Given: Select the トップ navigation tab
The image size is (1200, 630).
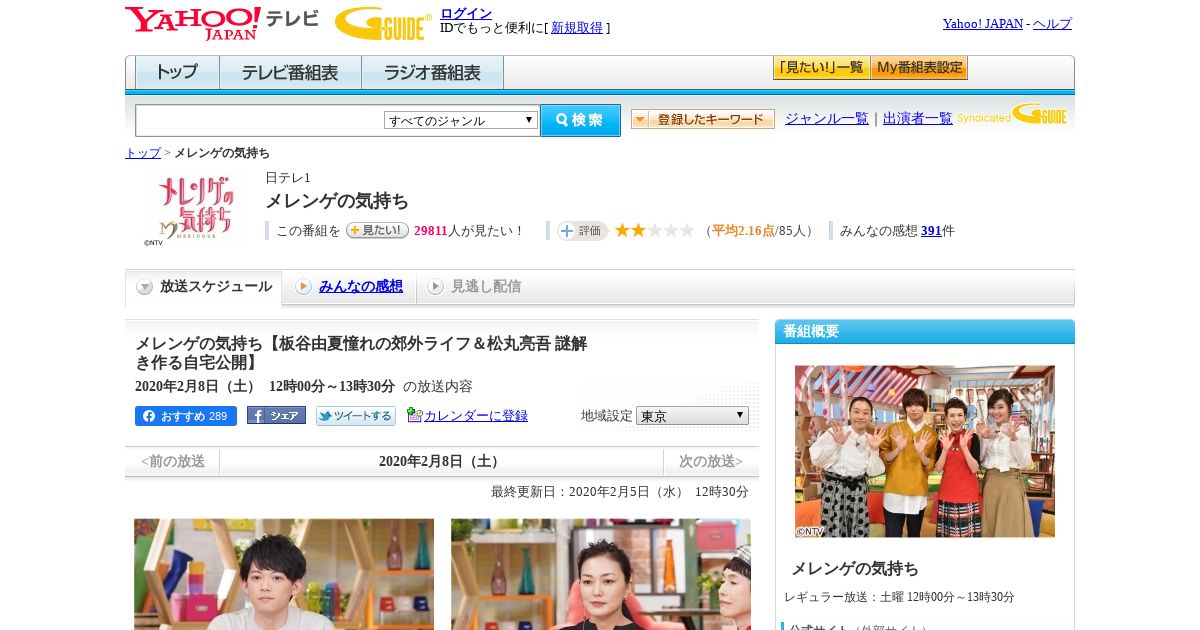Looking at the screenshot, I should click(x=177, y=73).
